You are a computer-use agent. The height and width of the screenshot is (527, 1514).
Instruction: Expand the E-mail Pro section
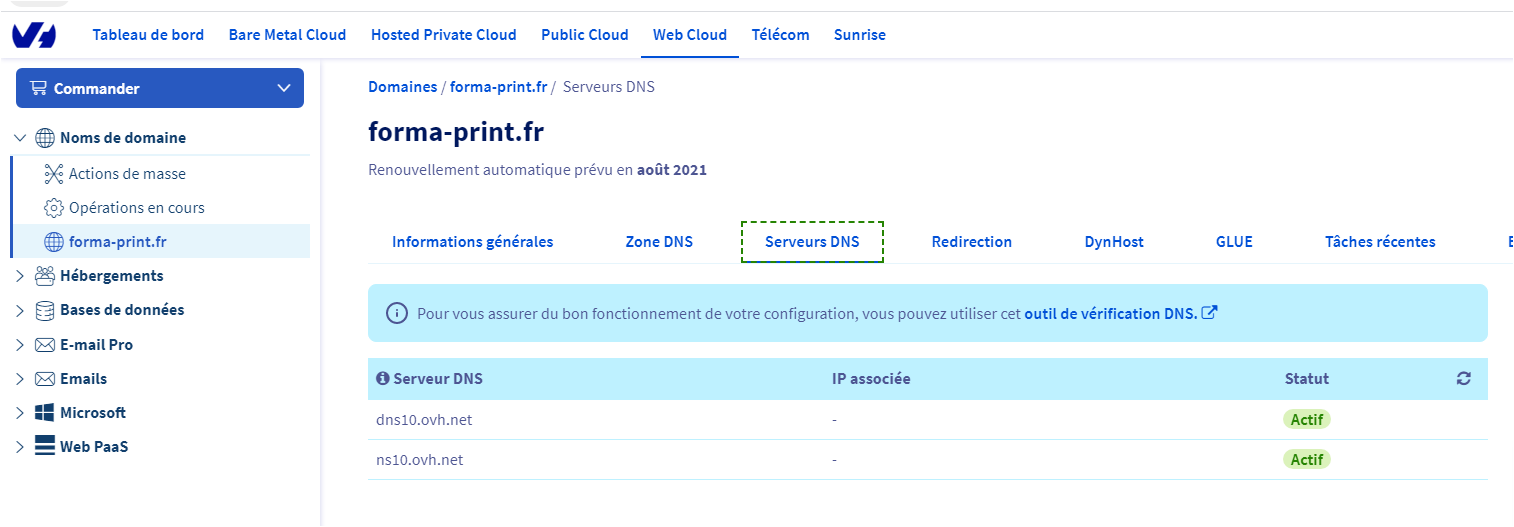point(20,345)
